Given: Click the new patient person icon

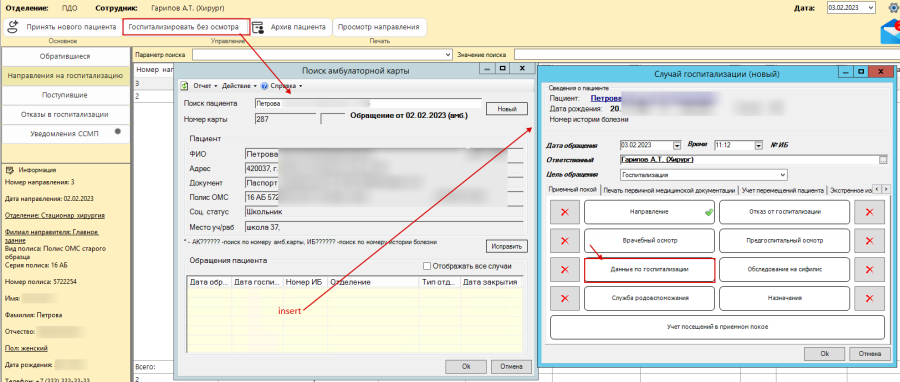Looking at the screenshot, I should point(14,27).
